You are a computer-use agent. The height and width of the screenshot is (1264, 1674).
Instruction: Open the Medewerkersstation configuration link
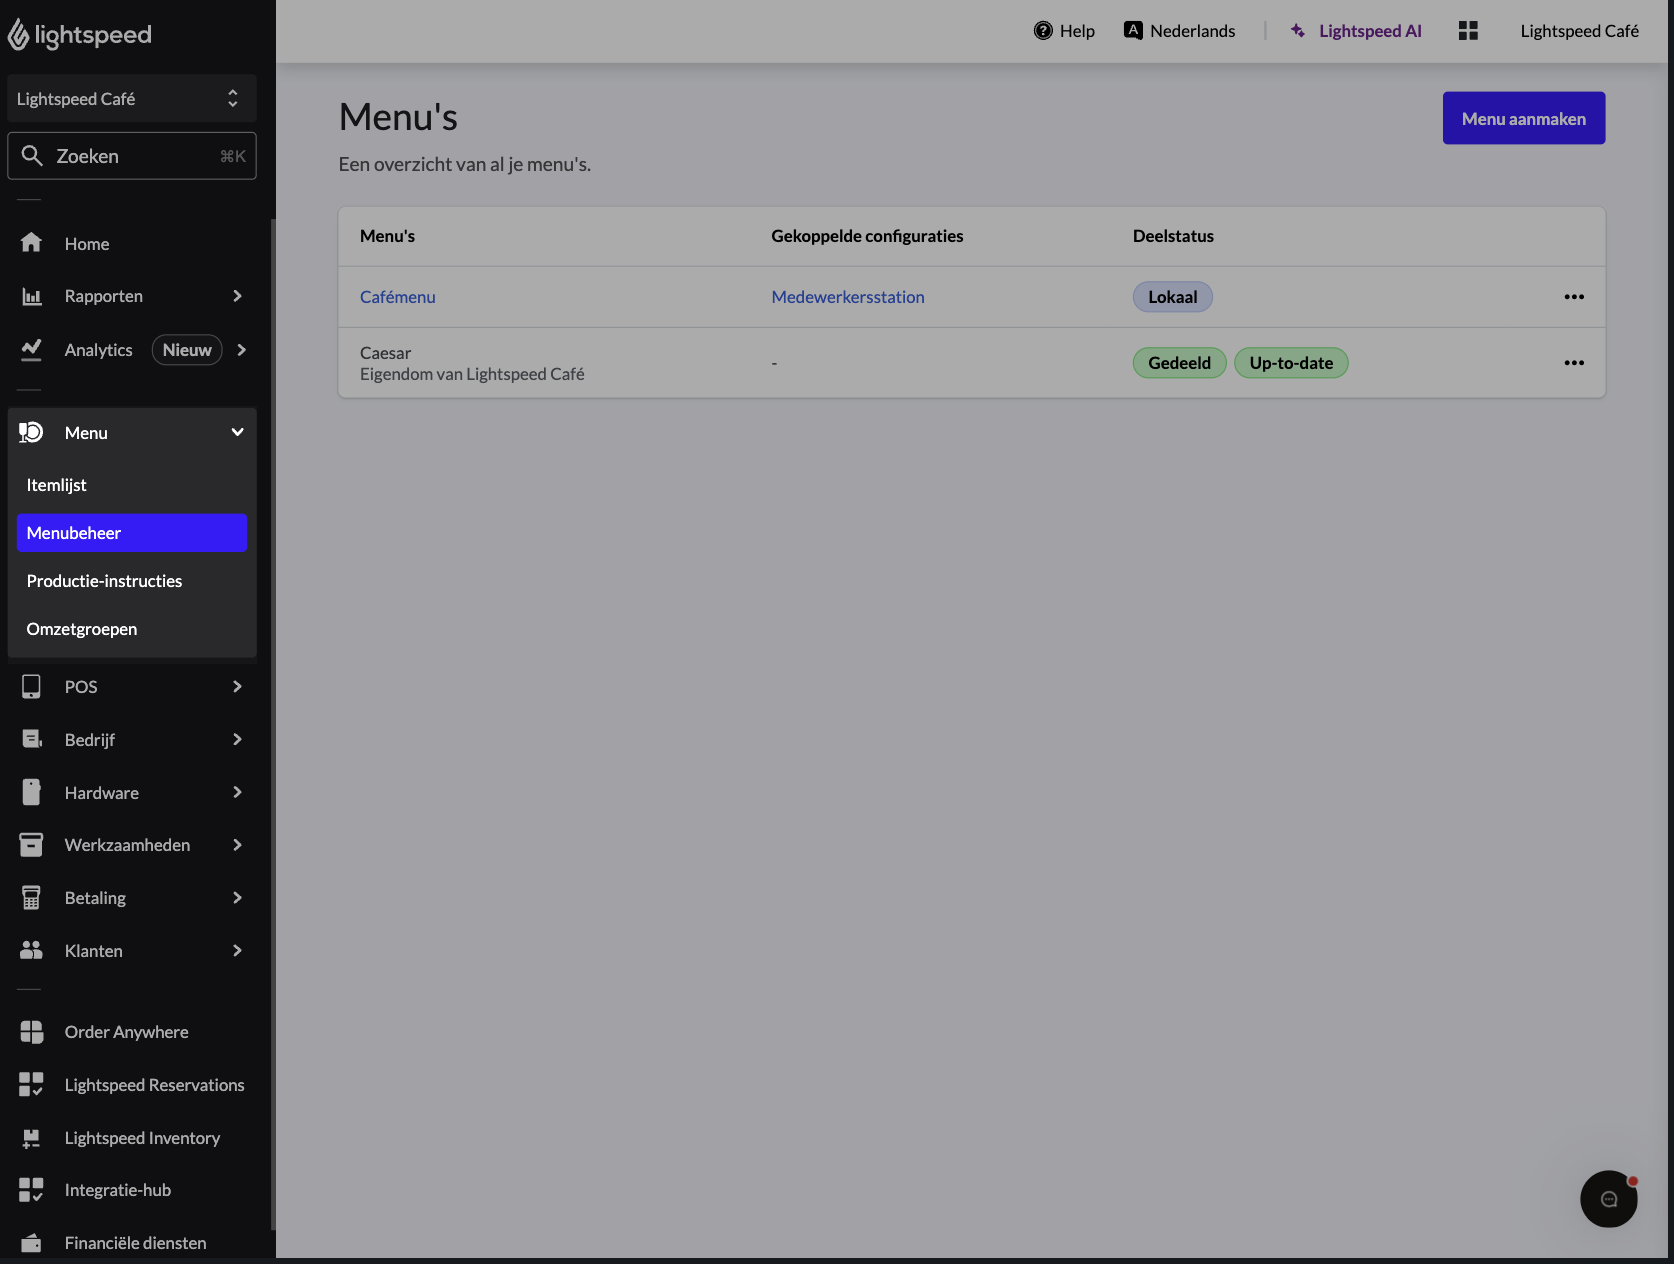click(x=847, y=297)
